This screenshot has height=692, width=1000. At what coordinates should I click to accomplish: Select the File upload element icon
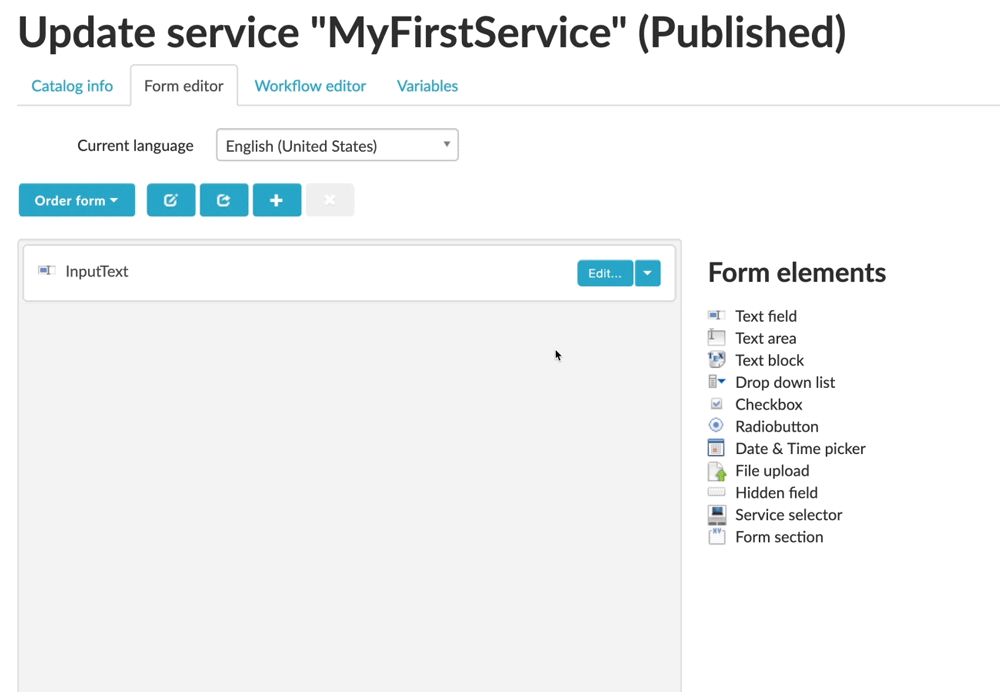point(716,471)
